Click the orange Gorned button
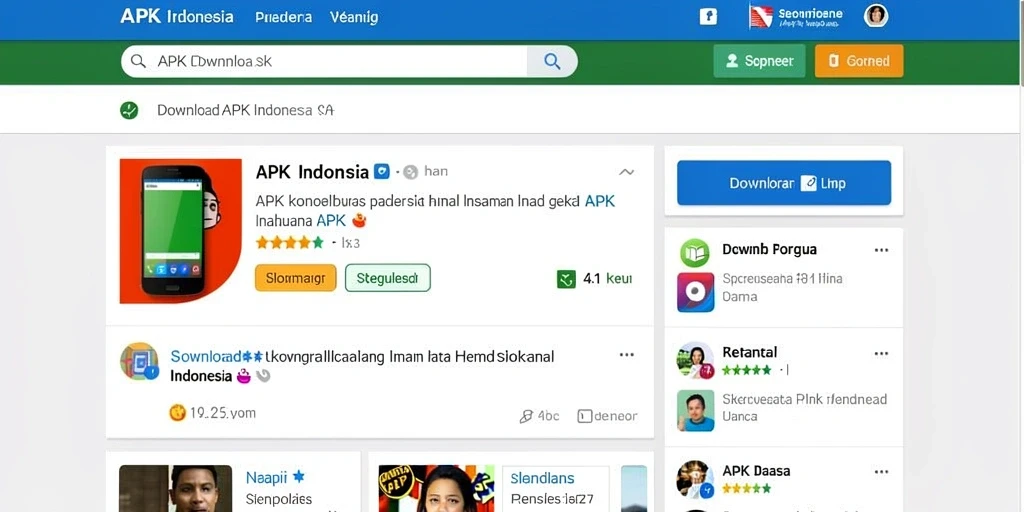The image size is (1024, 512). tap(859, 61)
